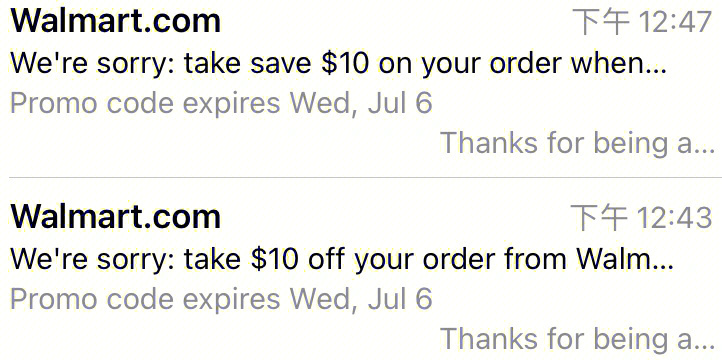Click "Wed, Jul 6" in the first email preview
Viewport: 722px width, 361px height.
click(361, 104)
